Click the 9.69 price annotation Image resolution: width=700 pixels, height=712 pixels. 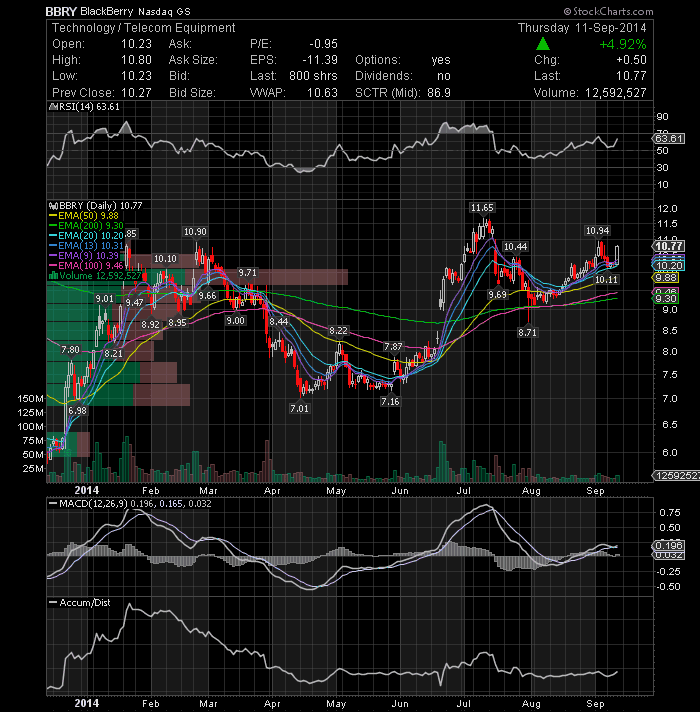[498, 295]
